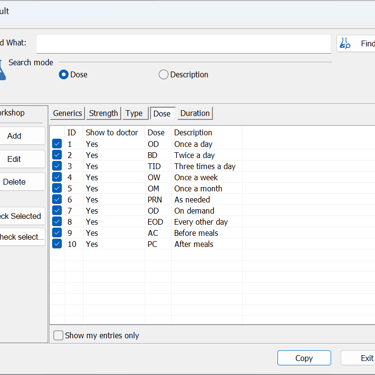
Task: Click the Check Selected button
Action: tap(21, 216)
